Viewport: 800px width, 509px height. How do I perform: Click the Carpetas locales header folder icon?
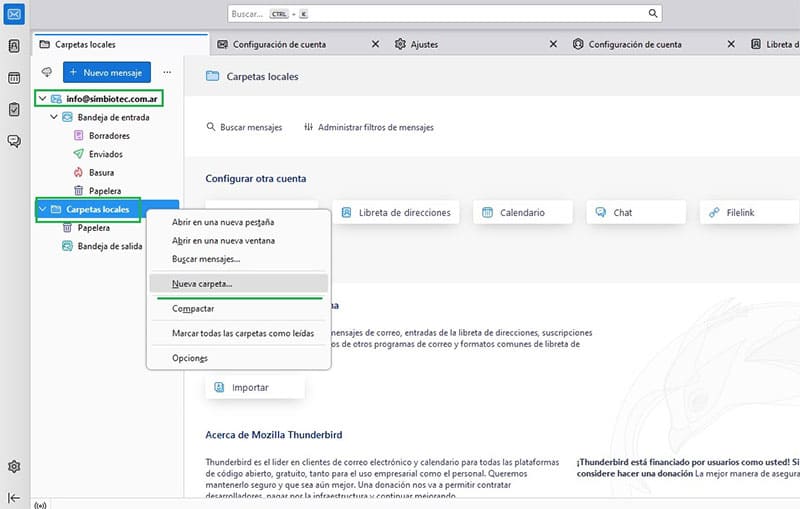coord(212,77)
